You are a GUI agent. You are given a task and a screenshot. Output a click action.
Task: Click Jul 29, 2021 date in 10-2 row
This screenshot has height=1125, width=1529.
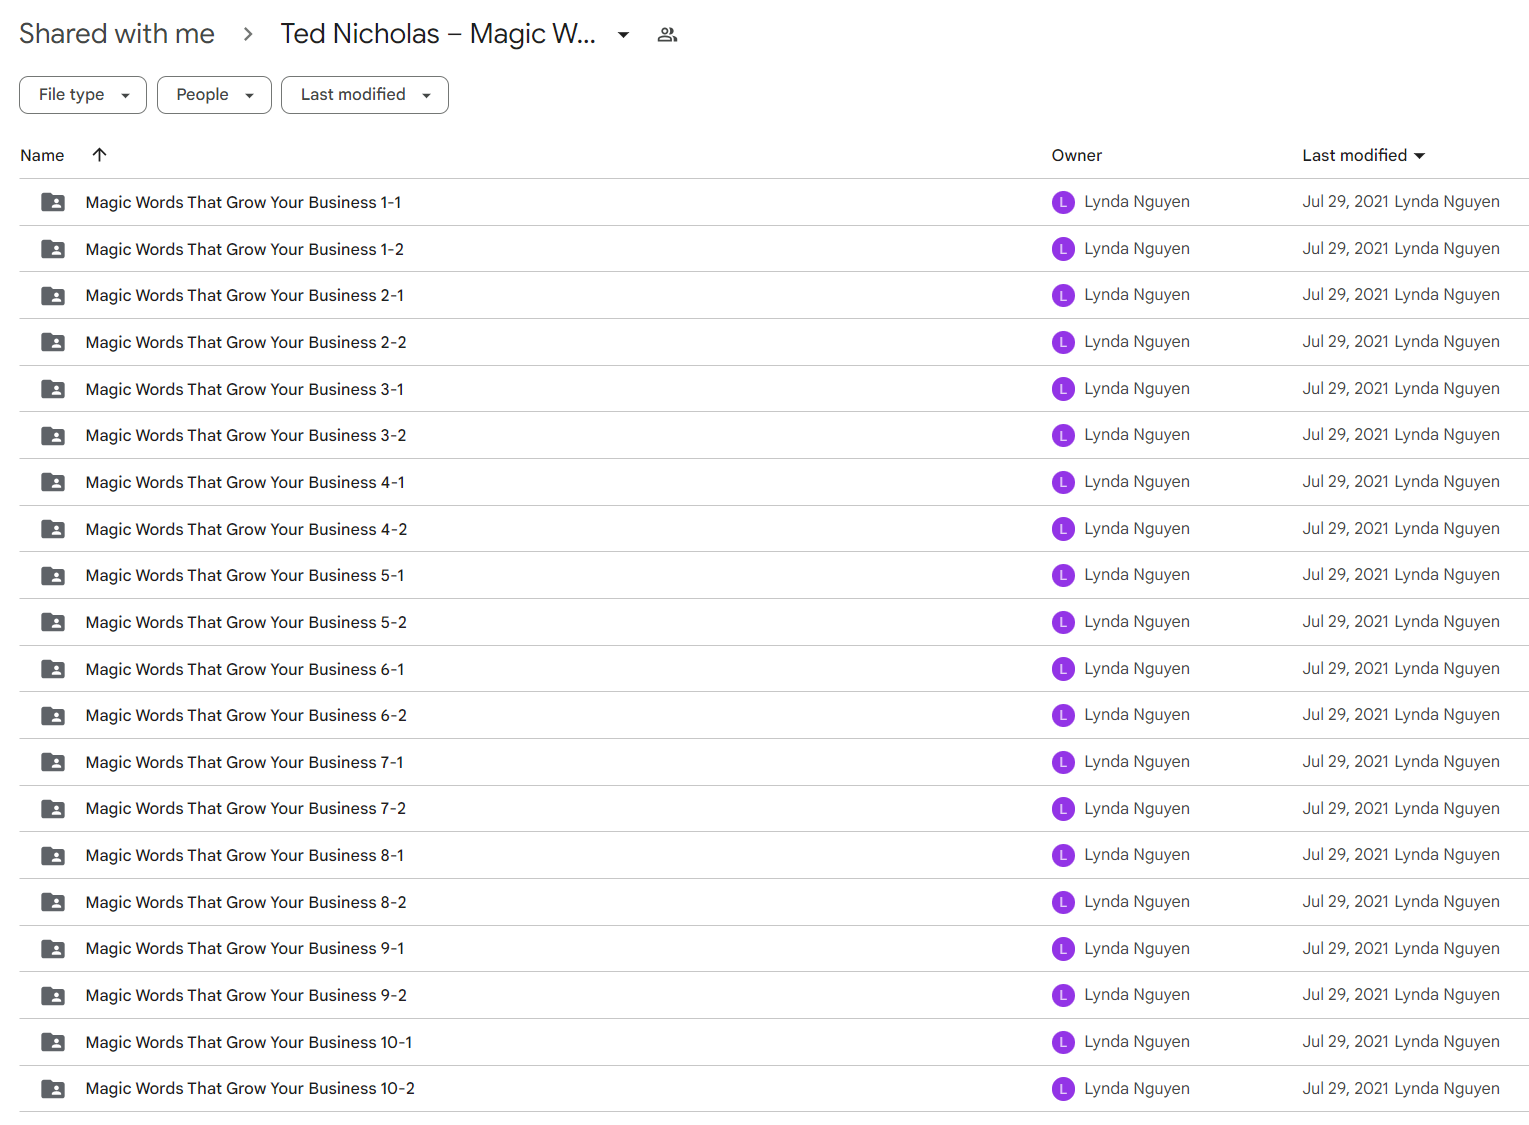[1345, 1089]
